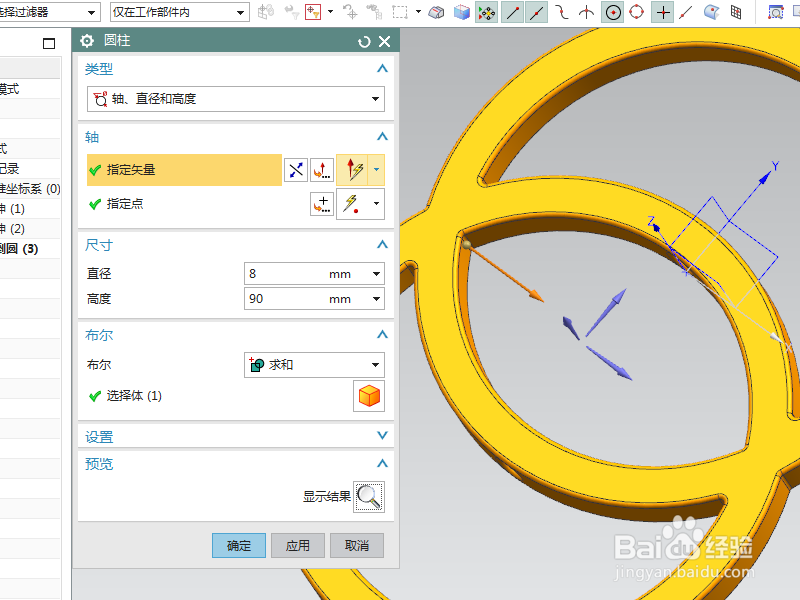Select the Line tool on the toolbar
This screenshot has width=800, height=600.
[510, 13]
